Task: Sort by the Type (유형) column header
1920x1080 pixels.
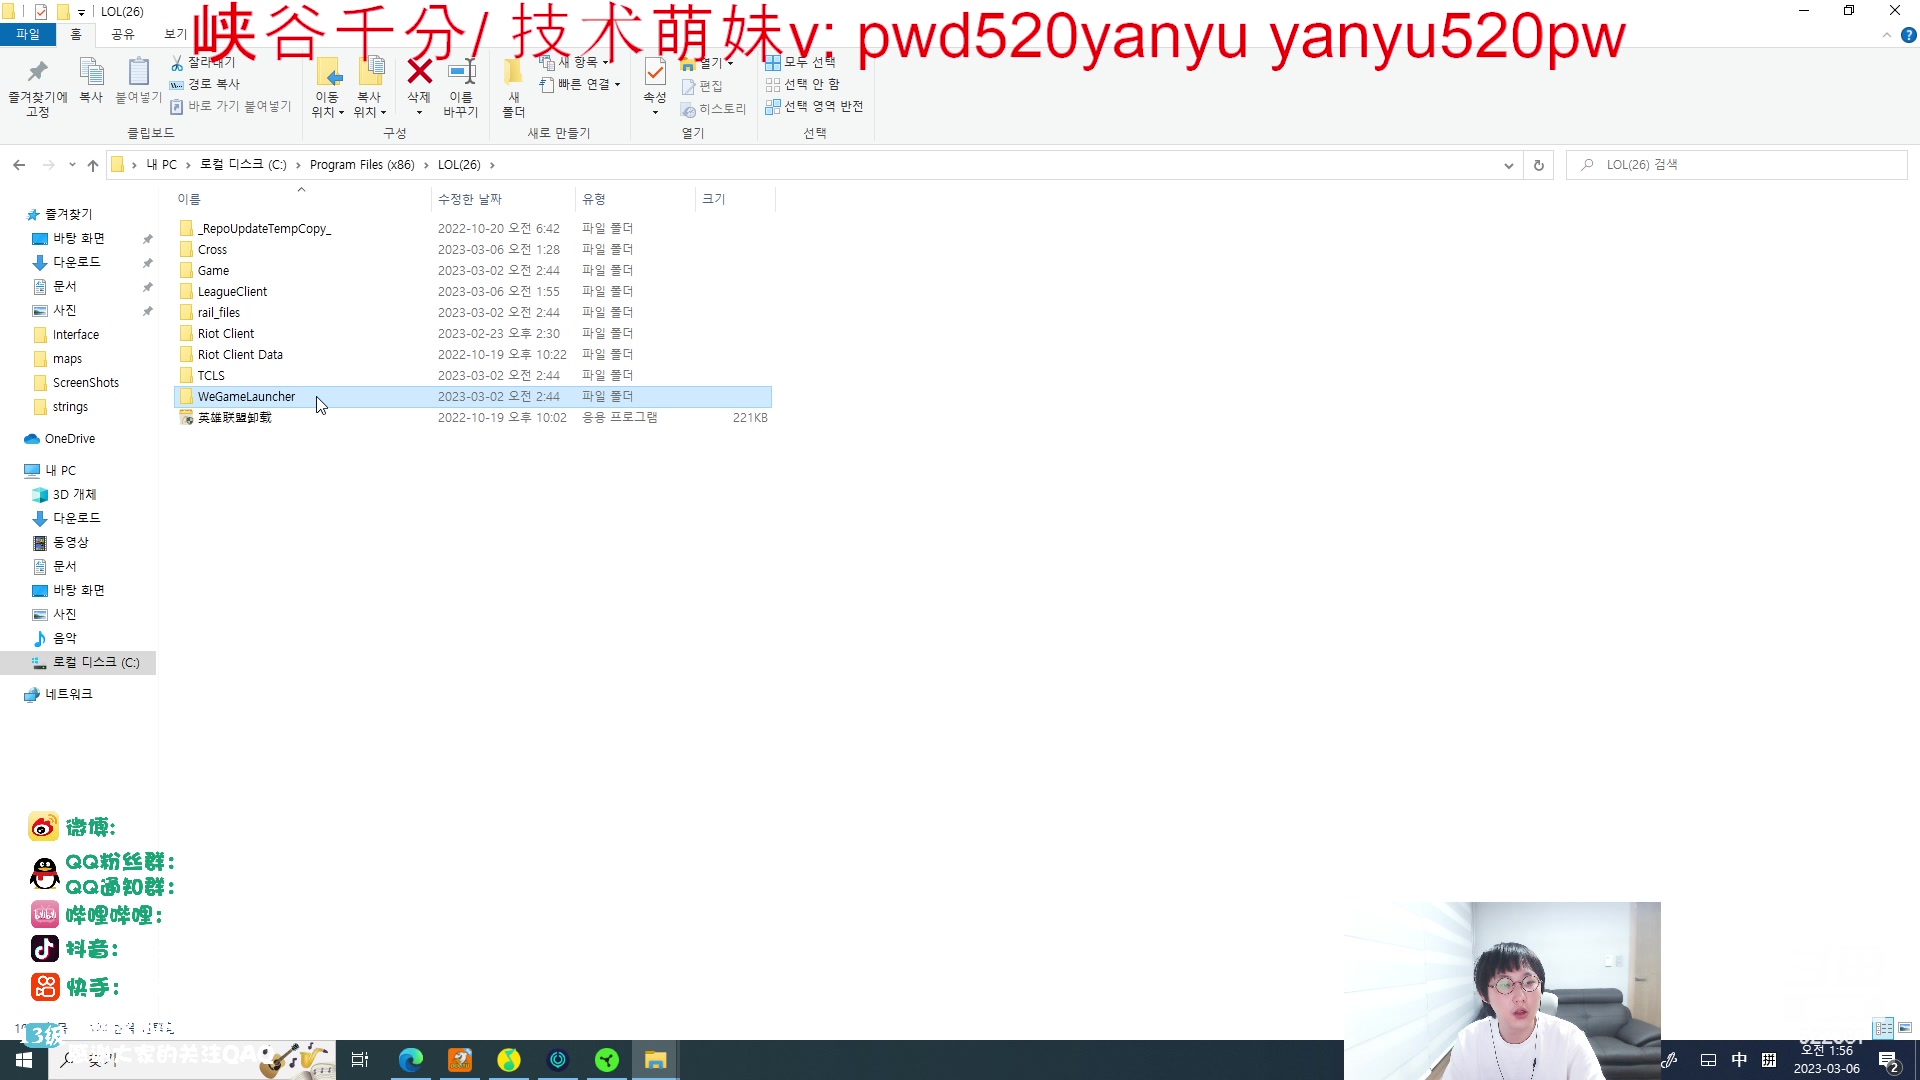Action: point(635,199)
